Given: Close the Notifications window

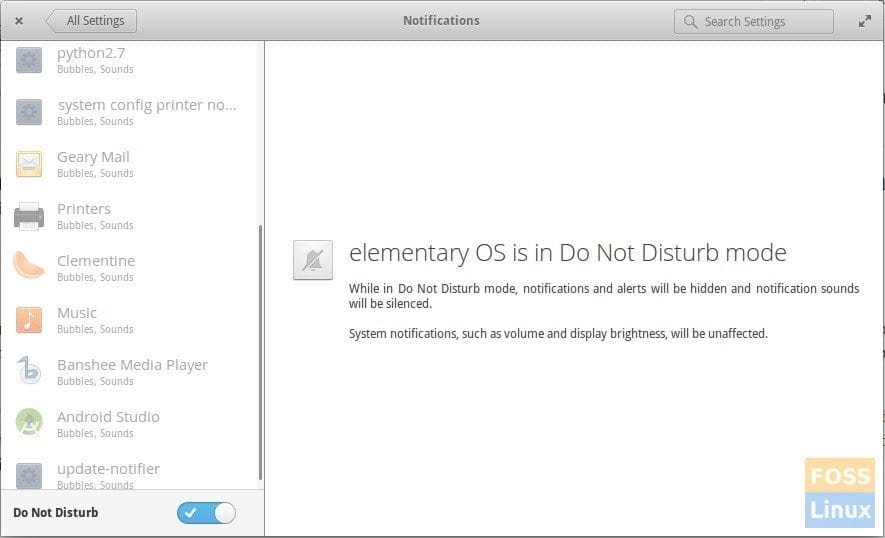Looking at the screenshot, I should click(x=19, y=21).
